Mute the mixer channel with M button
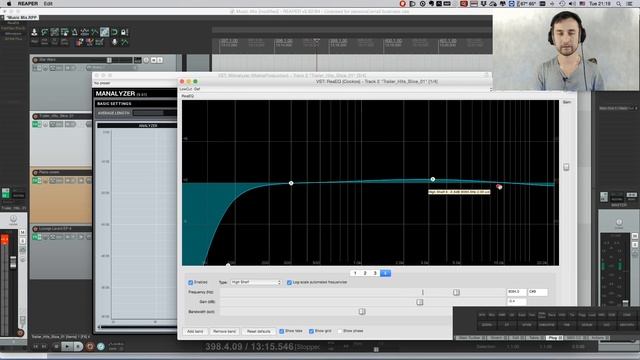This screenshot has width=640, height=360. click(x=23, y=232)
